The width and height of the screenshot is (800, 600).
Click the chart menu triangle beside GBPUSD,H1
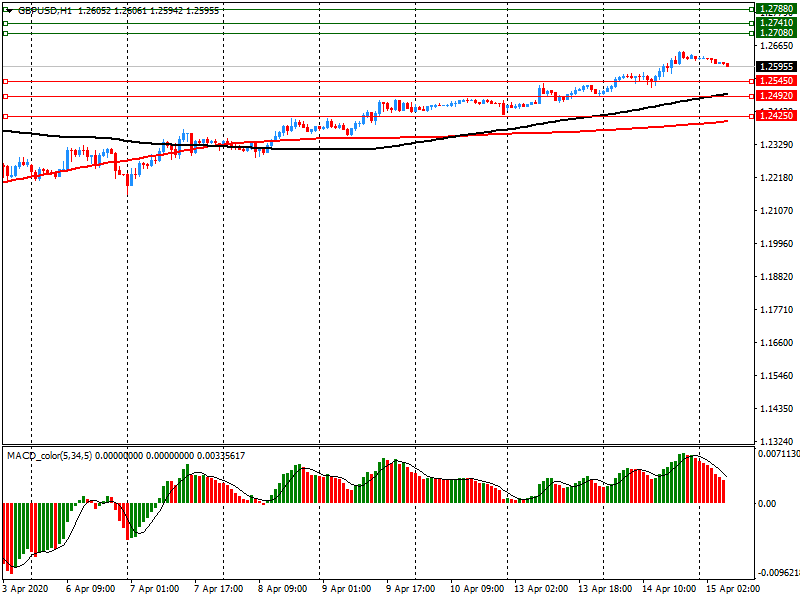pyautogui.click(x=8, y=9)
